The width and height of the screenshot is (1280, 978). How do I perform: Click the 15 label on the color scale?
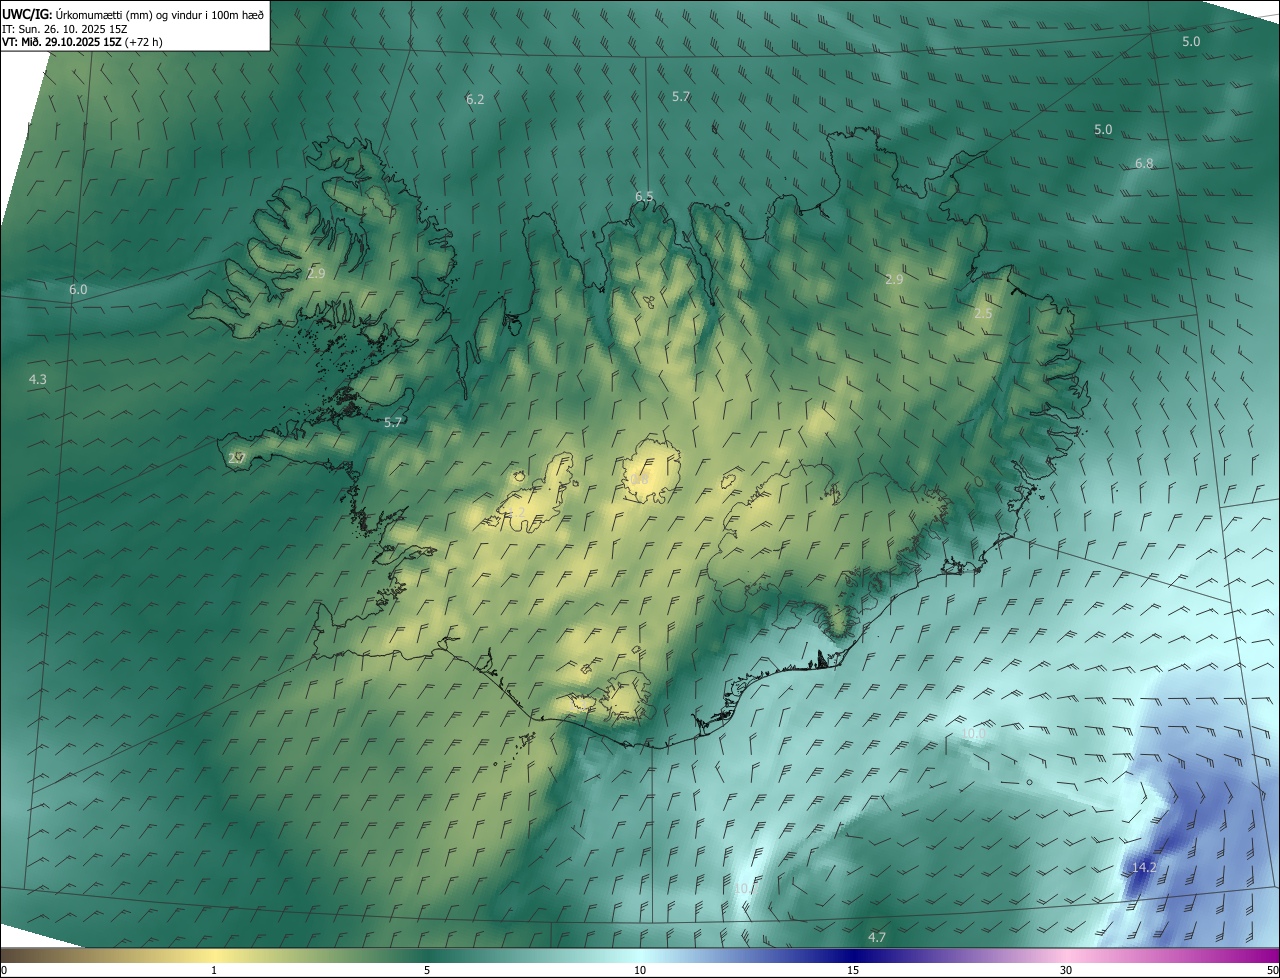[x=853, y=970]
